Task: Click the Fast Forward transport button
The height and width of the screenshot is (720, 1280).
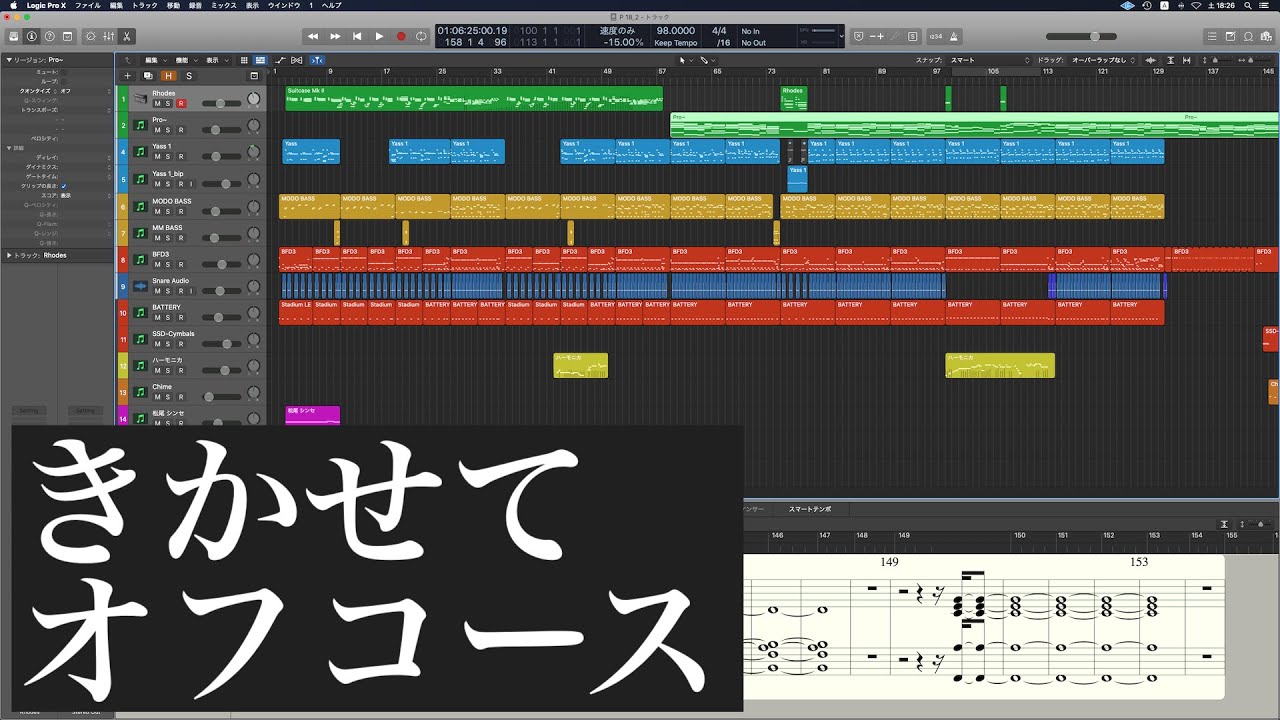Action: [335, 36]
